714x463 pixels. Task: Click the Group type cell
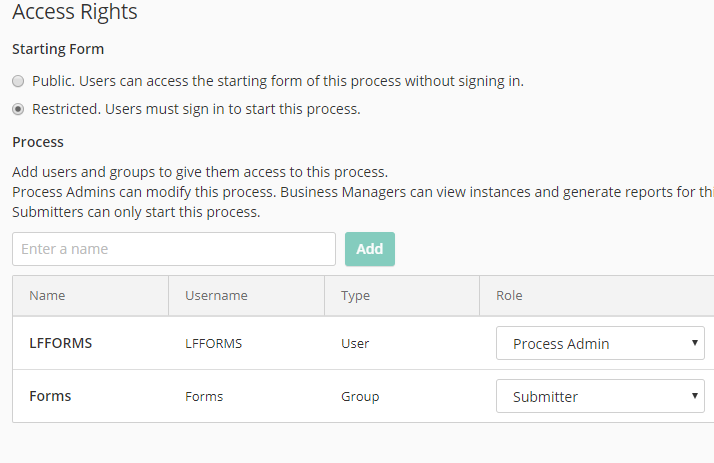coord(360,397)
